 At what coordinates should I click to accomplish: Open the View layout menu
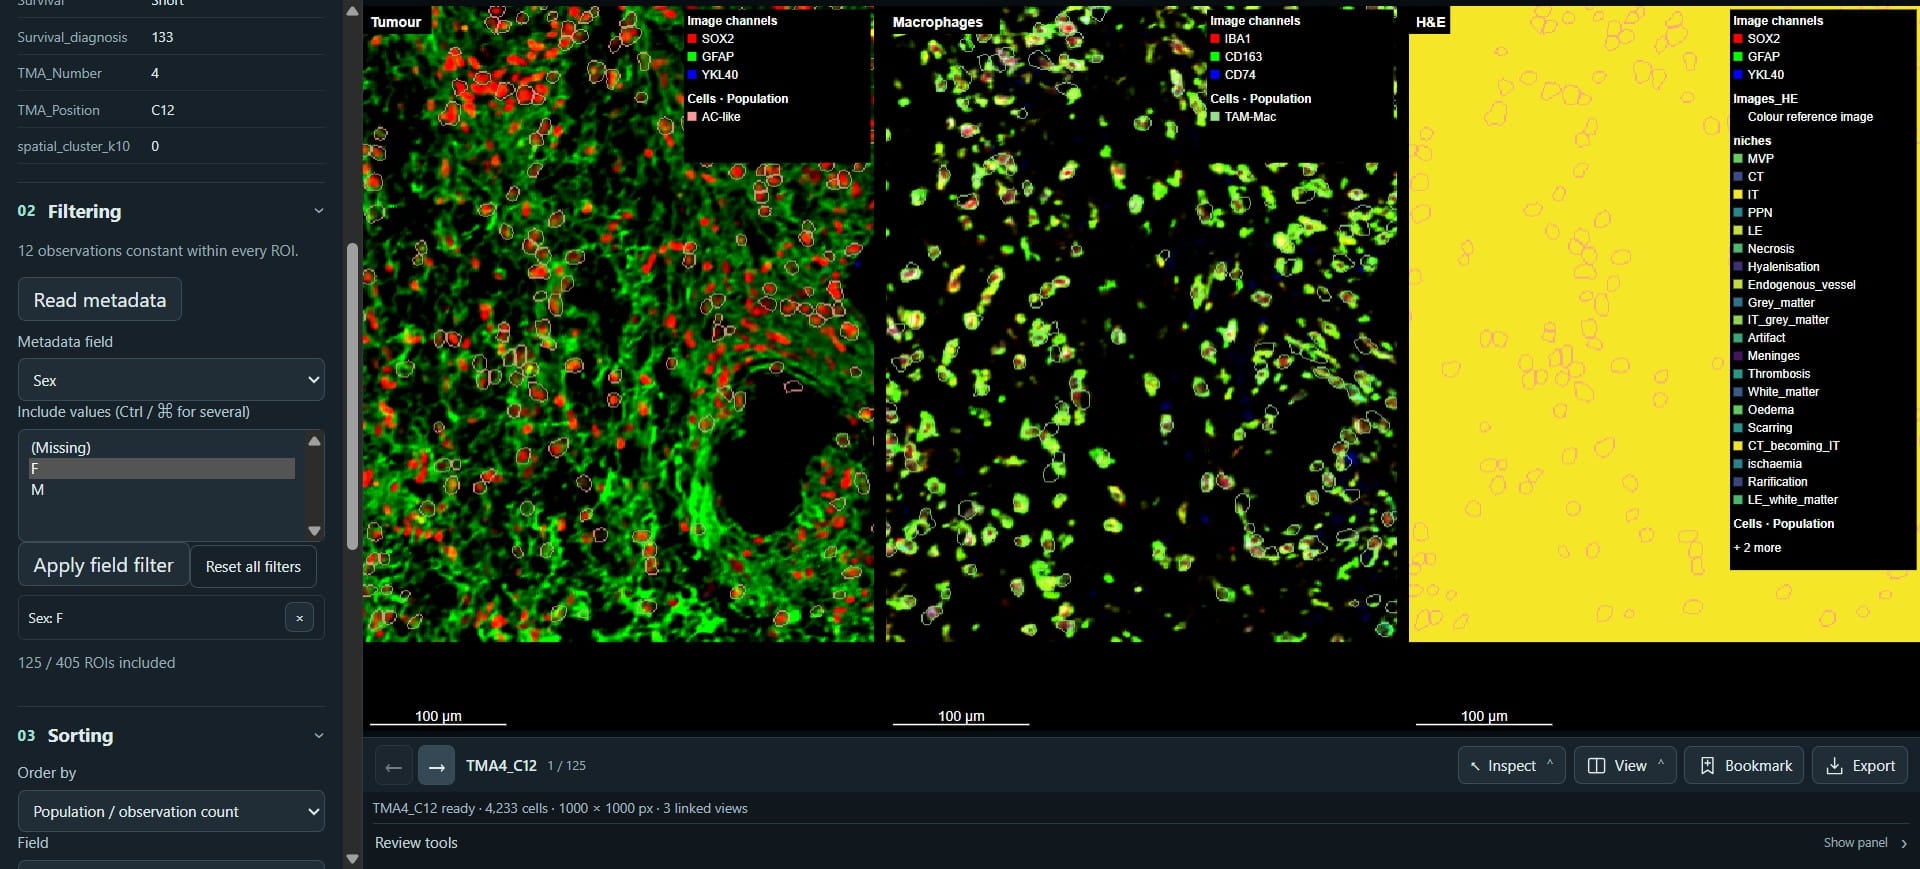click(1625, 766)
